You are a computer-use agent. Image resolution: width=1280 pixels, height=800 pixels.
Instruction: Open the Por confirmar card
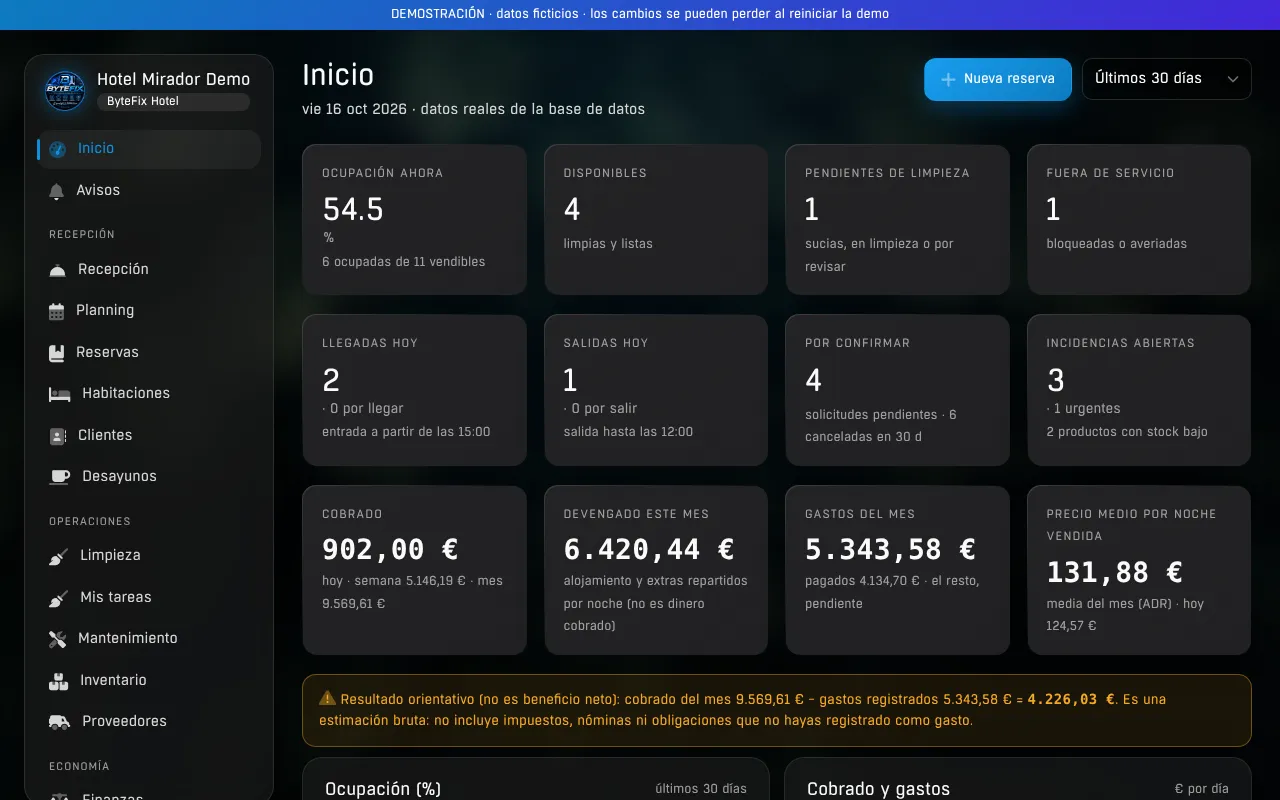pyautogui.click(x=897, y=390)
